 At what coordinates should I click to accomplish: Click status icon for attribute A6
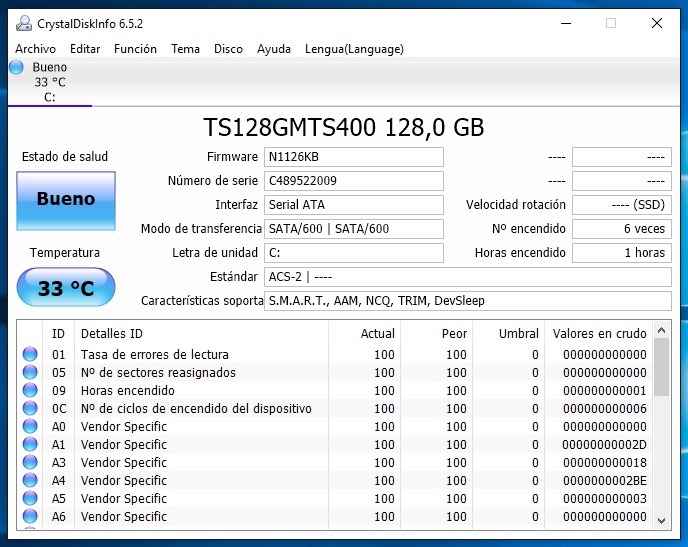30,516
